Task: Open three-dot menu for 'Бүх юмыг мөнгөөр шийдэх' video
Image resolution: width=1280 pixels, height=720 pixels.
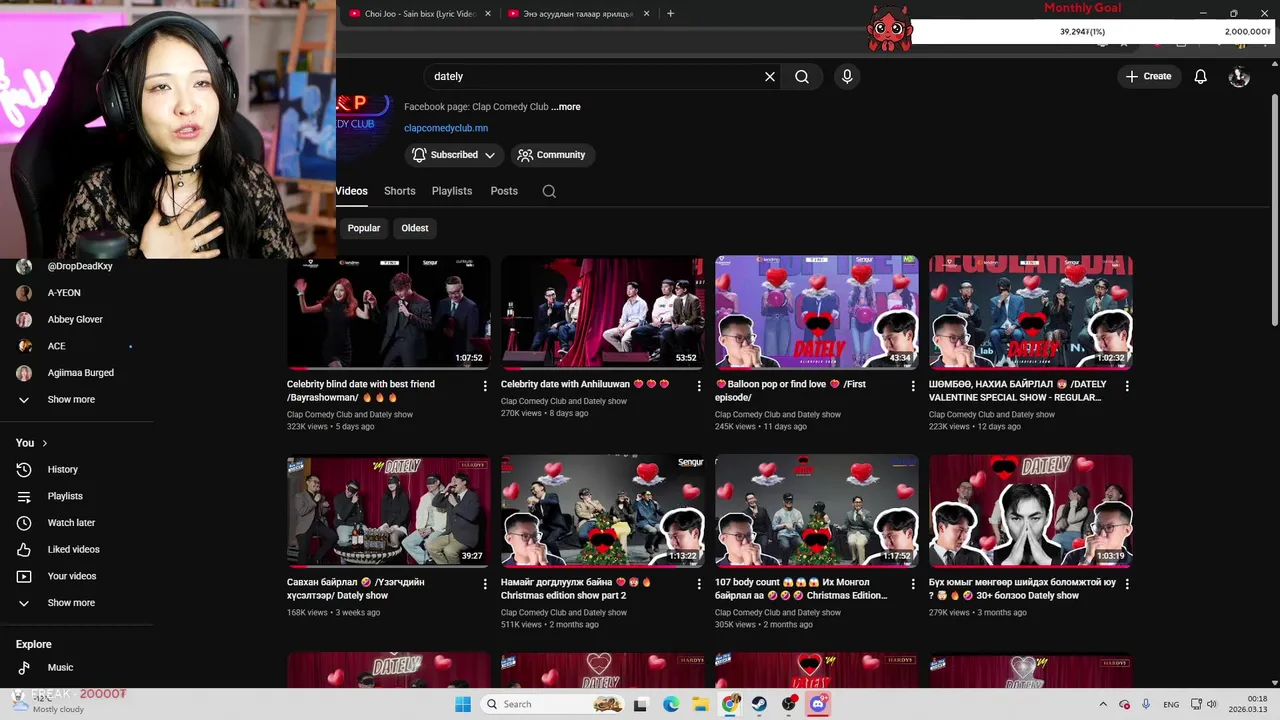Action: 1127,584
